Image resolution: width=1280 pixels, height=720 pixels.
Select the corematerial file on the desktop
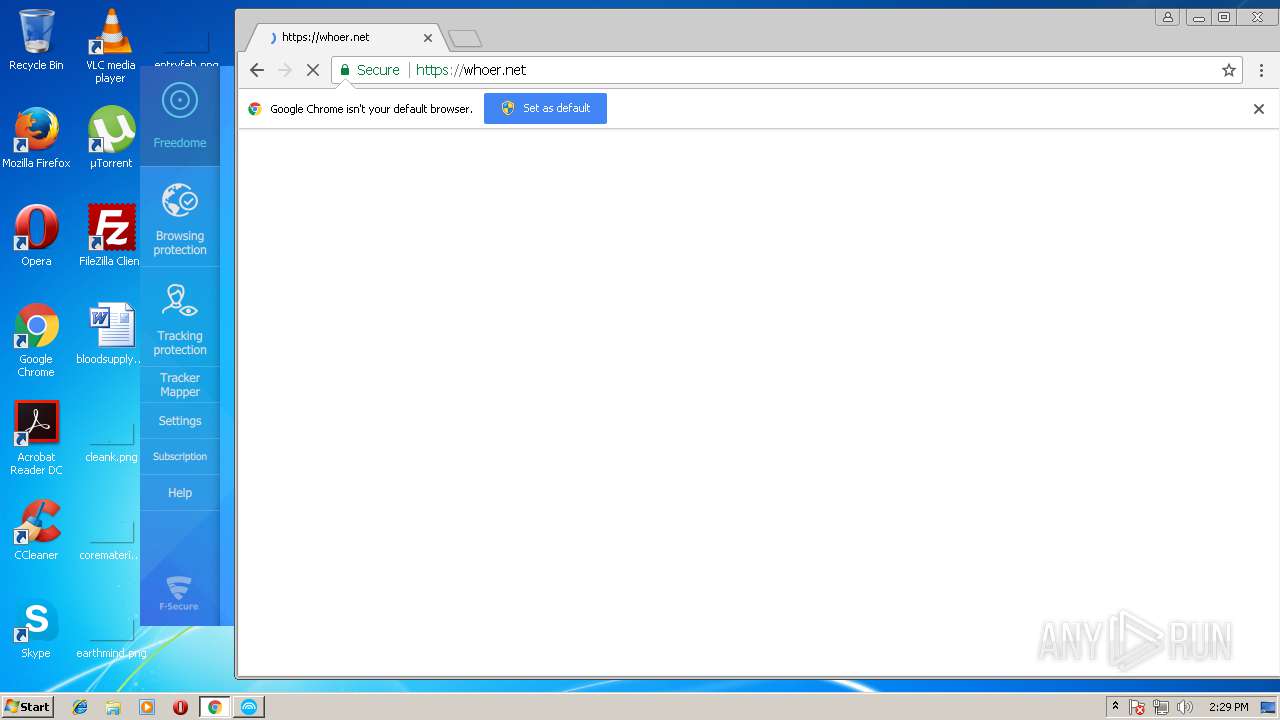pyautogui.click(x=111, y=538)
